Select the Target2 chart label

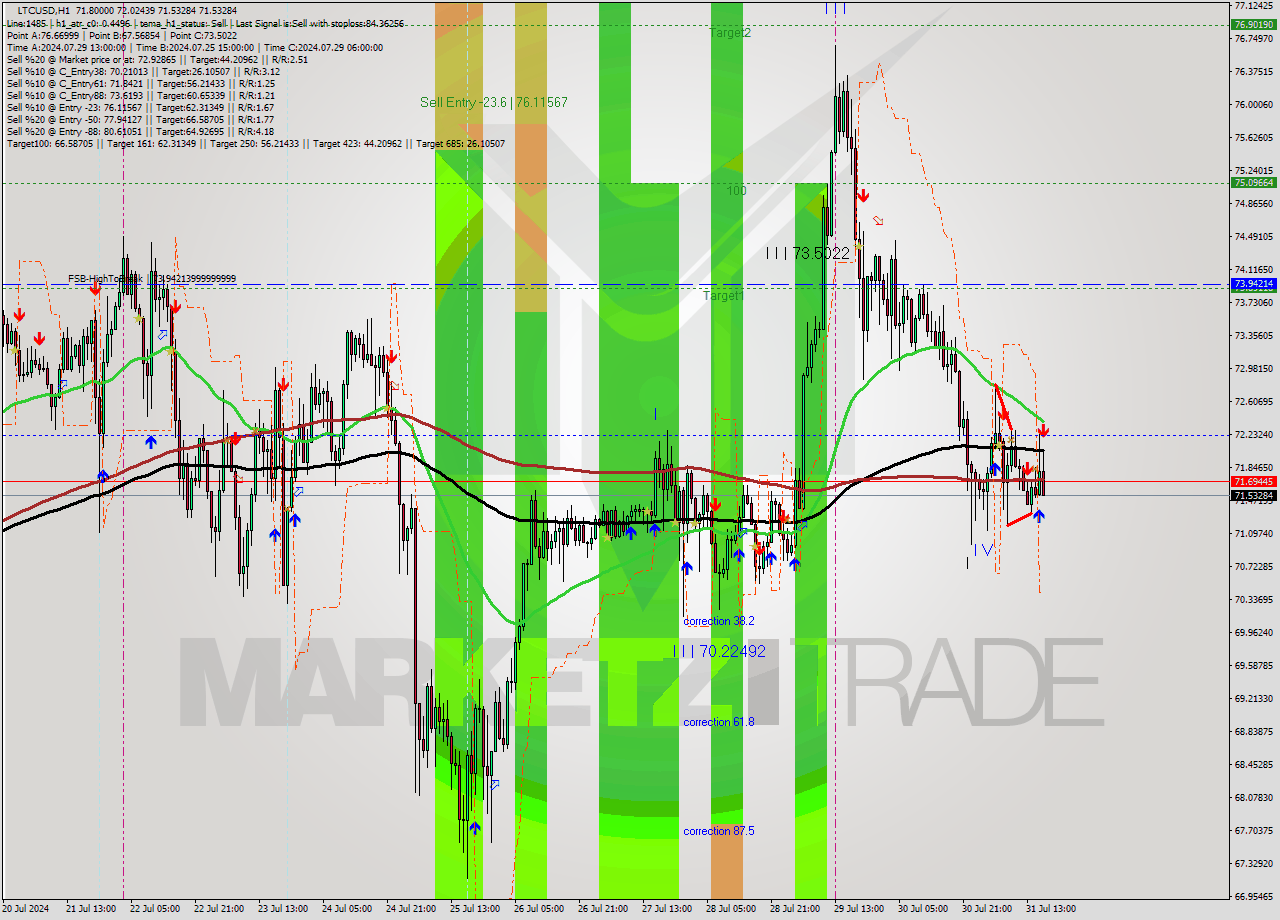[730, 33]
